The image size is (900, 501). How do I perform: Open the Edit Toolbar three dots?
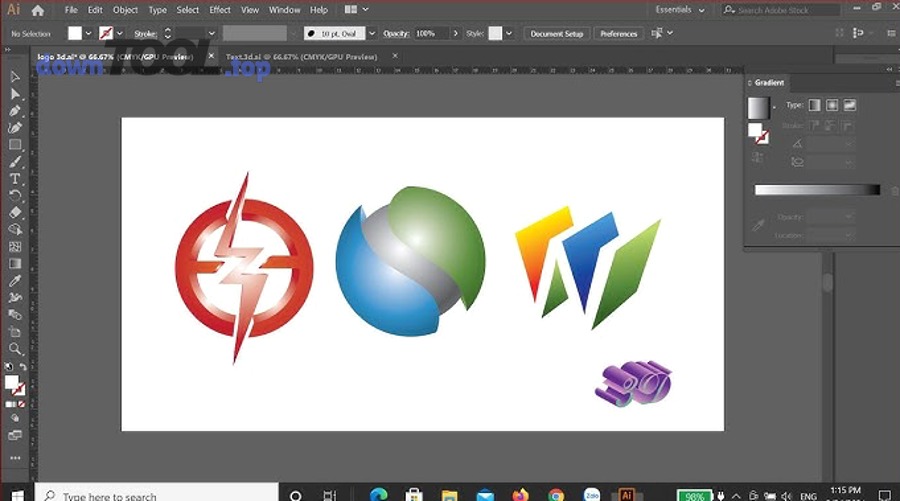pyautogui.click(x=15, y=458)
